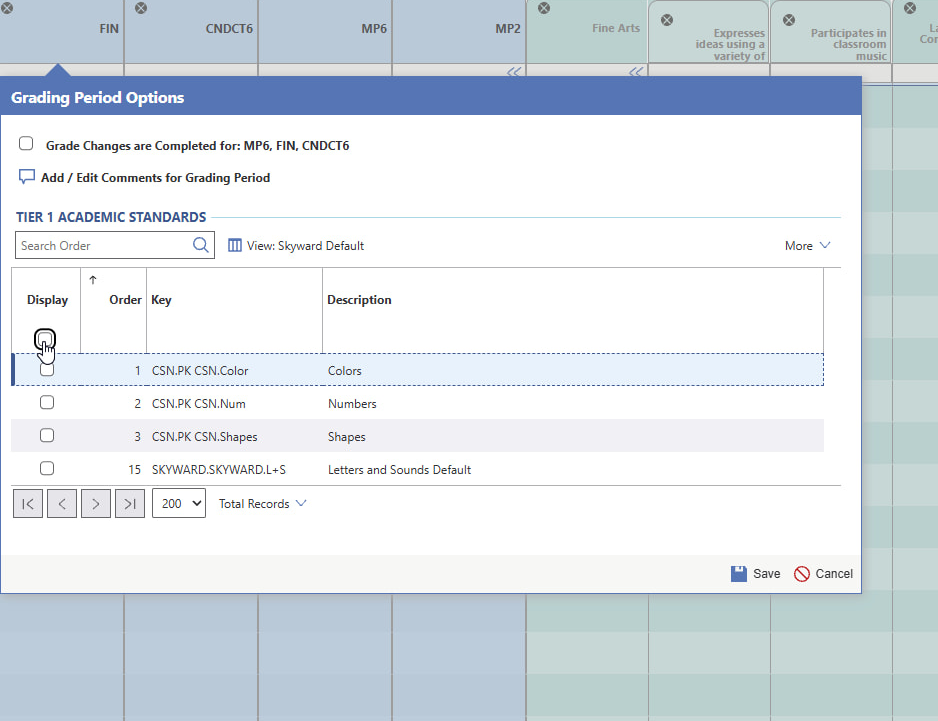Click the Save button
This screenshot has height=721, width=938.
756,573
